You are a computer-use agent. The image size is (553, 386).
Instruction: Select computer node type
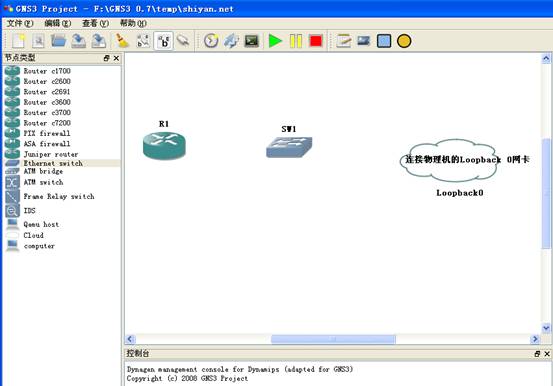coord(62,246)
